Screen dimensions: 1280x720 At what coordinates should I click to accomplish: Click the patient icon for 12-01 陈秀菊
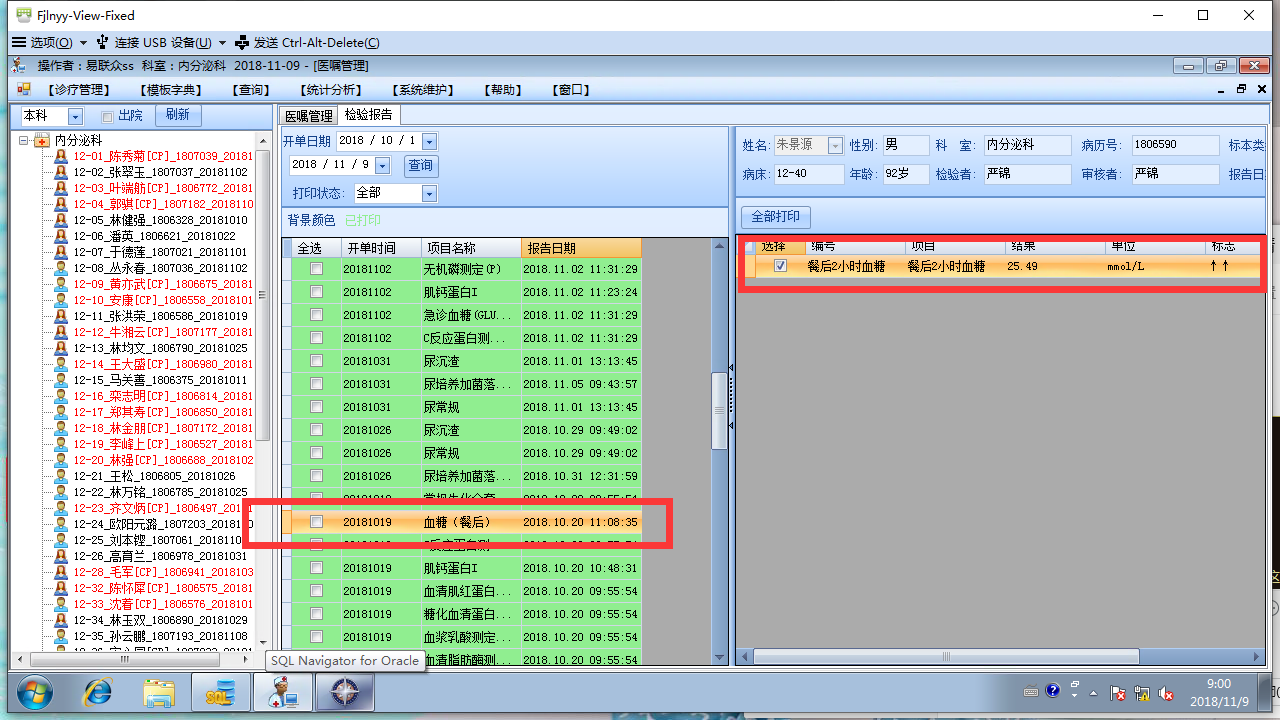click(62, 156)
